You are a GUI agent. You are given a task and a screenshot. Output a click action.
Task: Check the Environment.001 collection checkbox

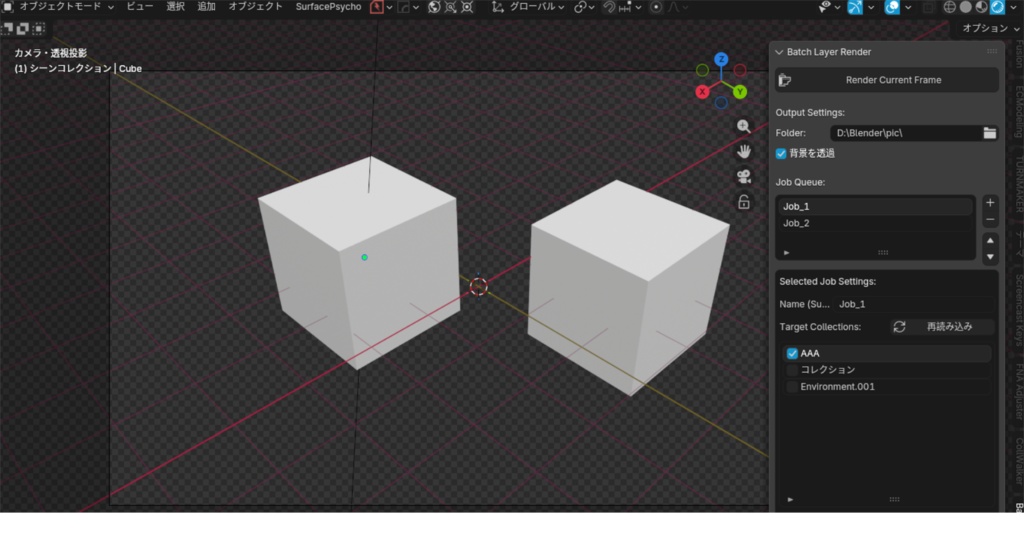(792, 387)
